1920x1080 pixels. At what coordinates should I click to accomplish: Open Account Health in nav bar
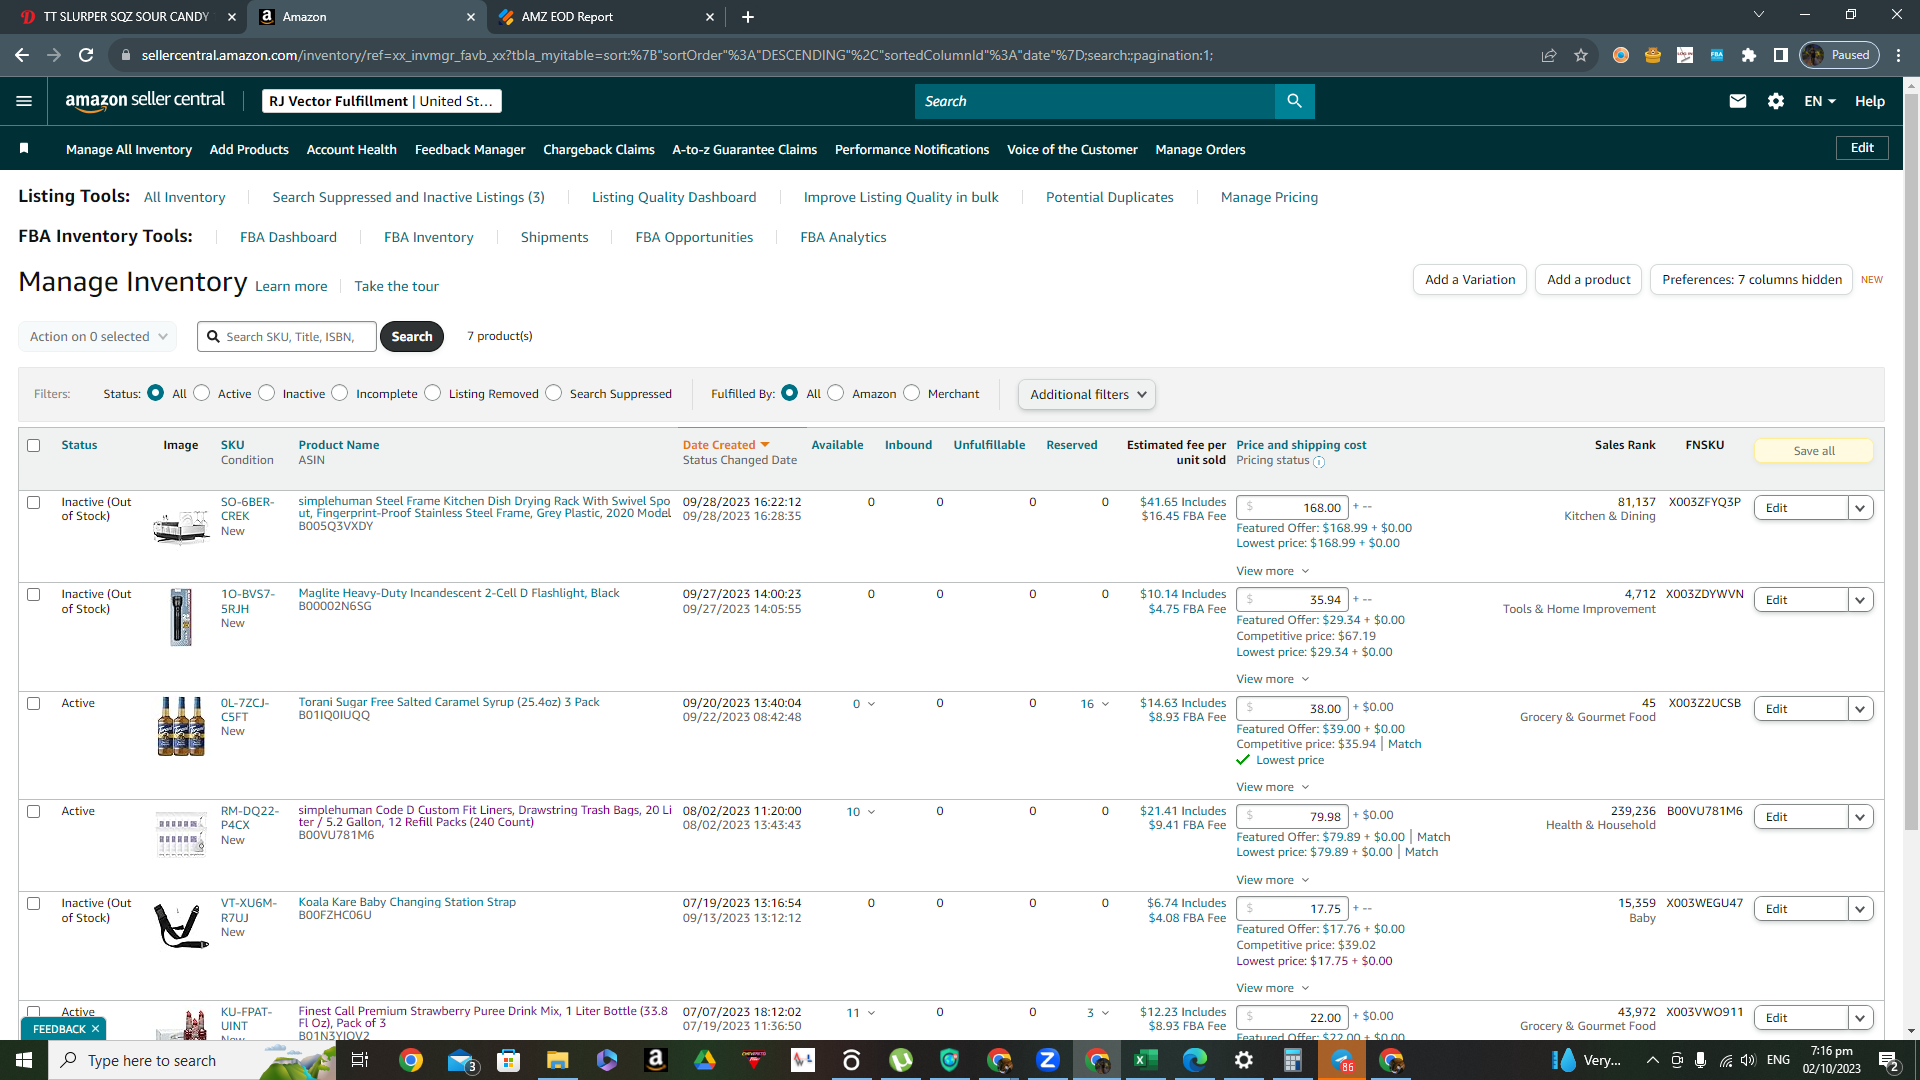coord(351,149)
